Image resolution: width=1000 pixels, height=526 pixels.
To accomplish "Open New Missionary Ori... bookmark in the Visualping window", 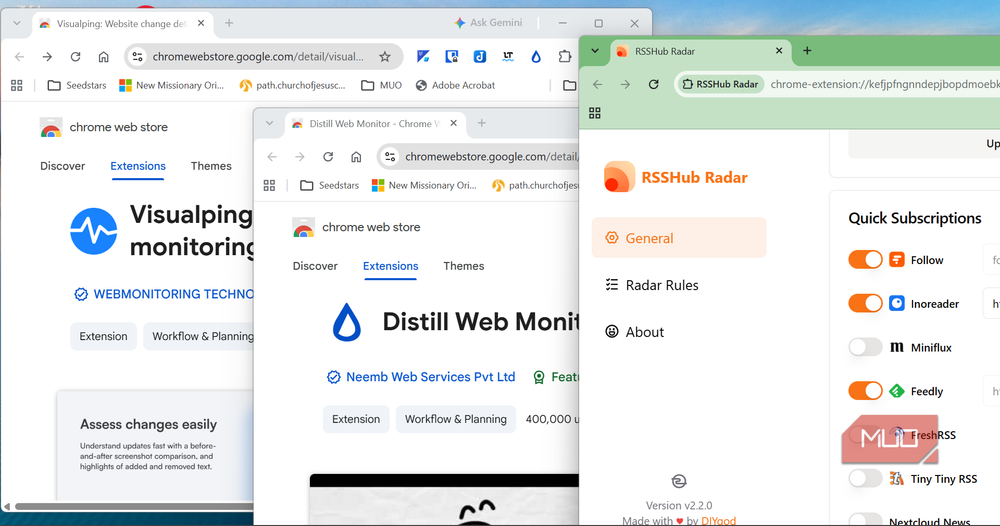I will click(x=172, y=85).
